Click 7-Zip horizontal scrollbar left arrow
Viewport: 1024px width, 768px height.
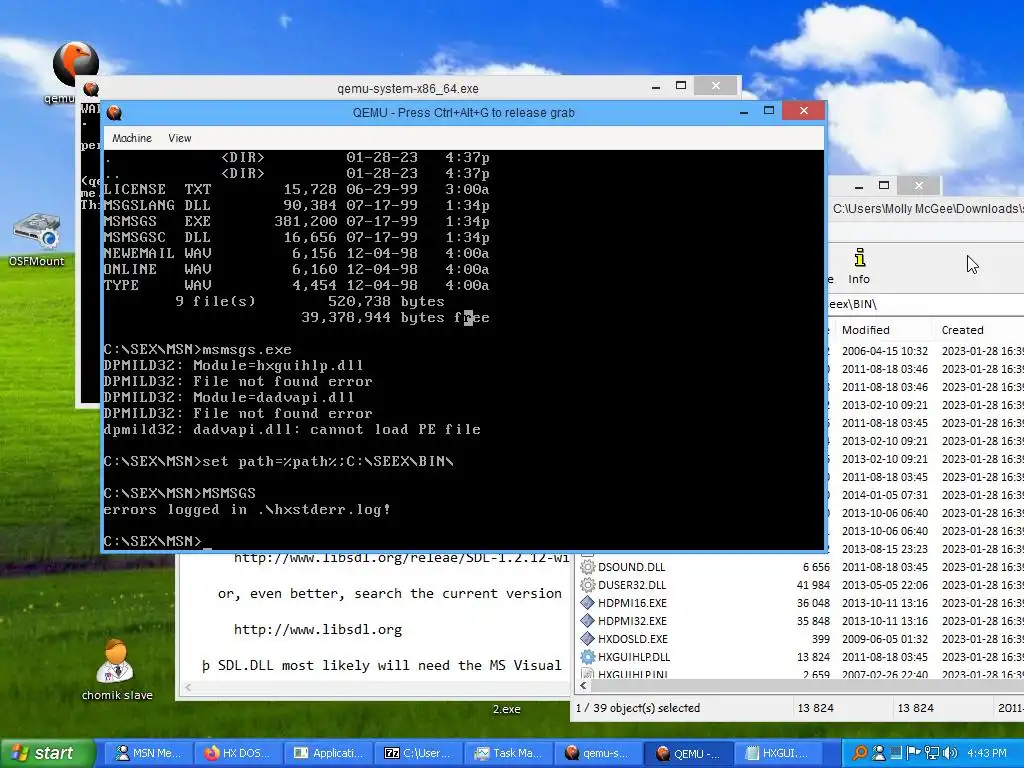583,686
